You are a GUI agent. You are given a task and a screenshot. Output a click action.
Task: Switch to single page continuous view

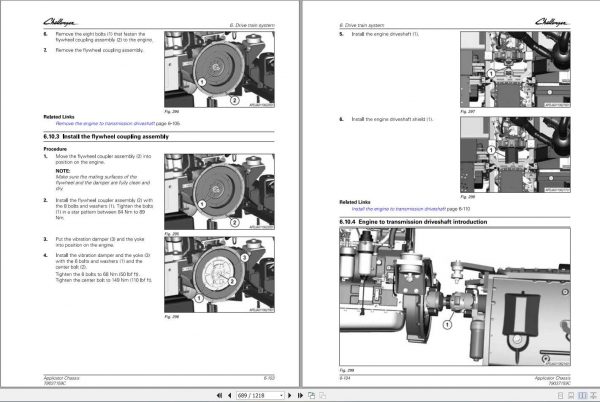point(571,395)
